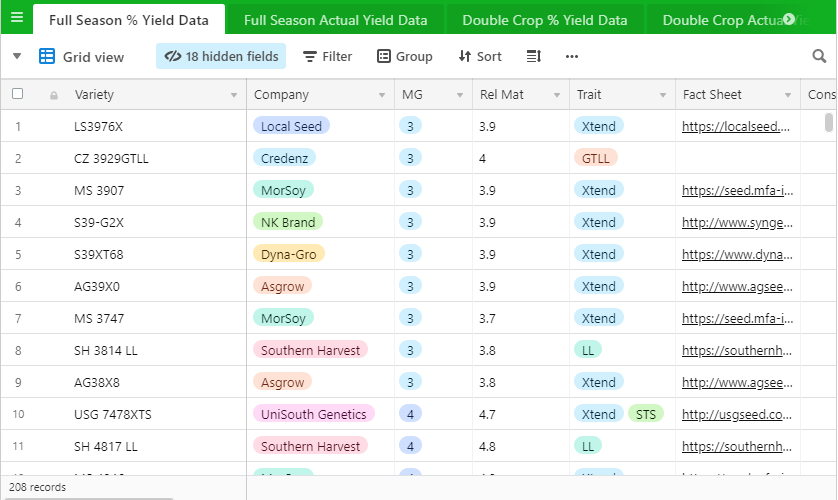Collapse views sidebar triangle toggle
838x500 pixels.
click(17, 56)
